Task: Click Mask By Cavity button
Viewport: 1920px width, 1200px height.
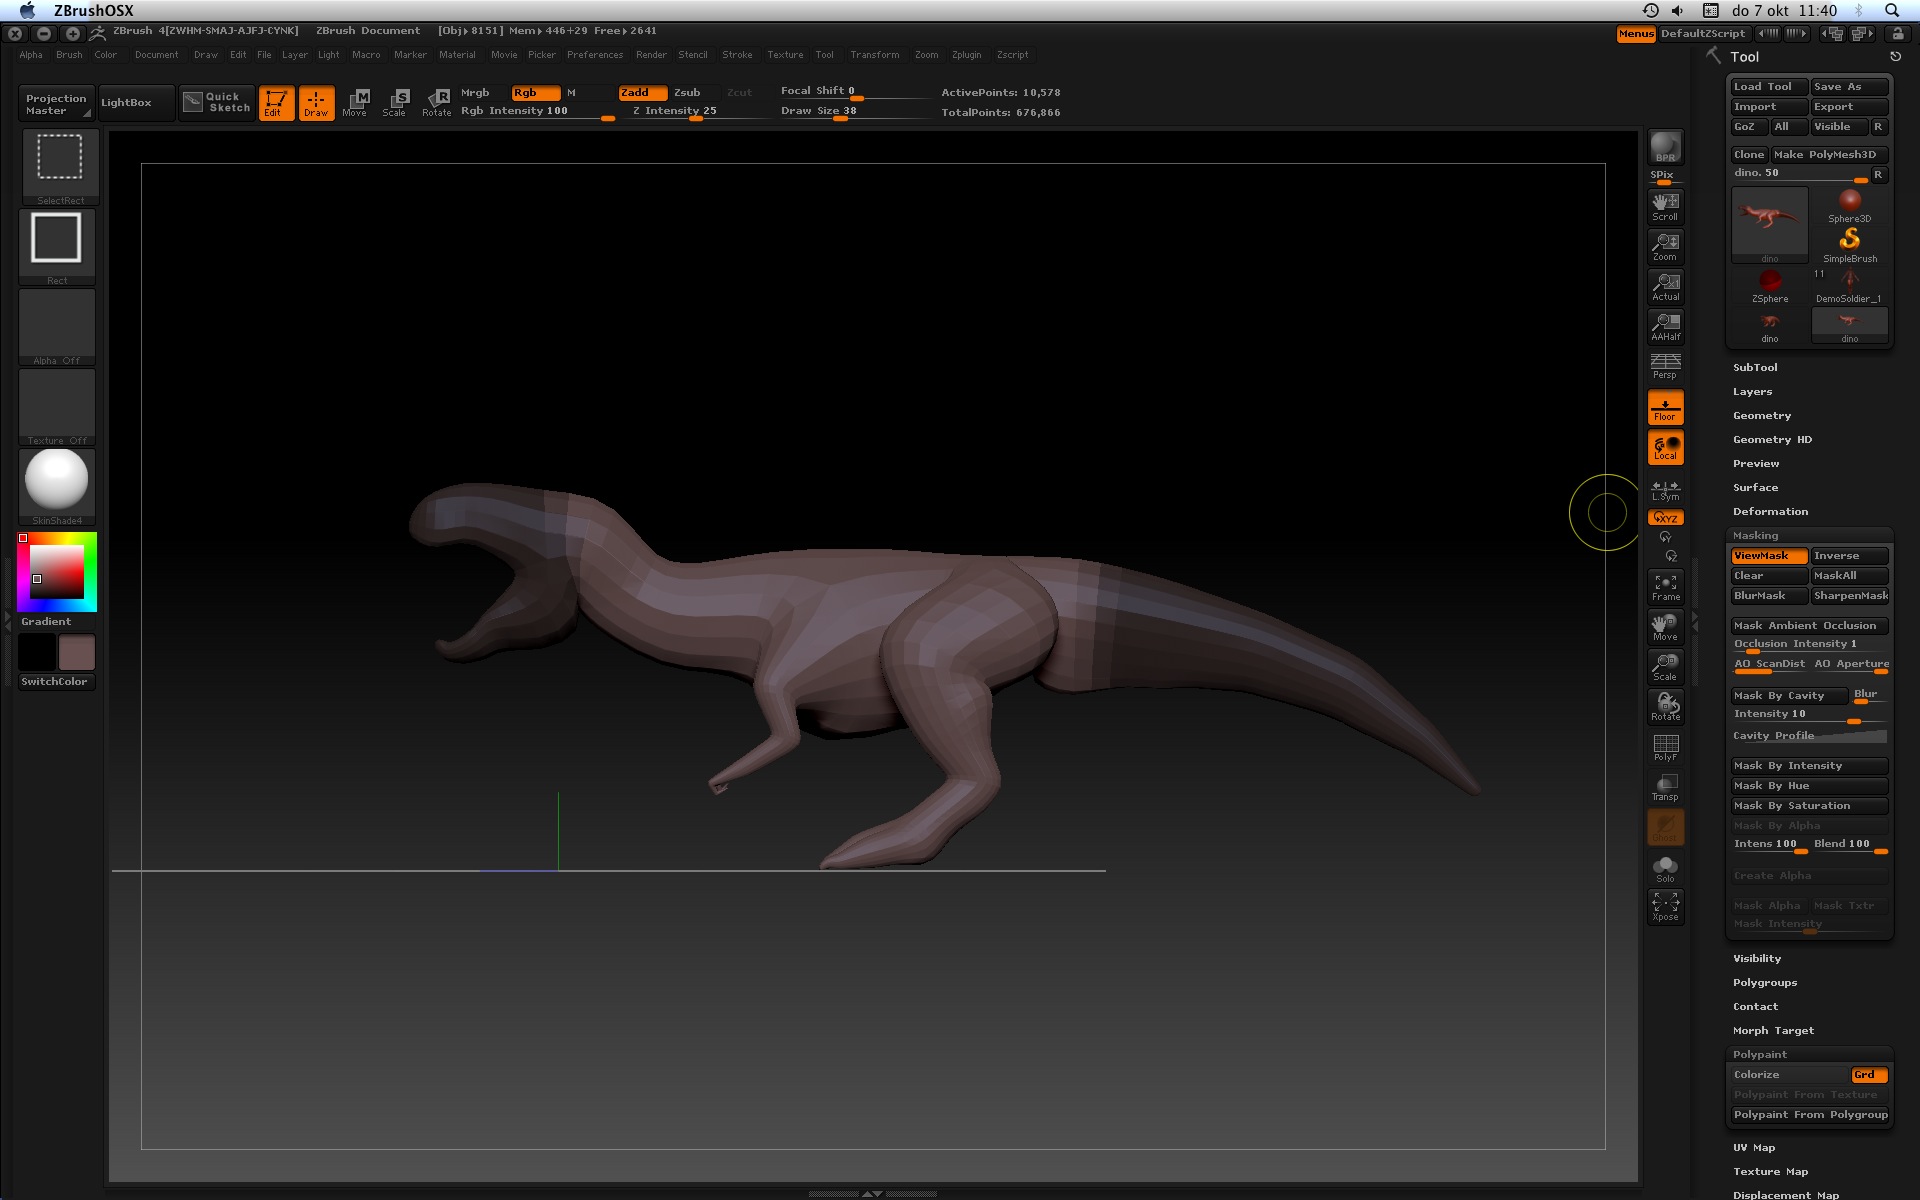Action: pos(1789,695)
